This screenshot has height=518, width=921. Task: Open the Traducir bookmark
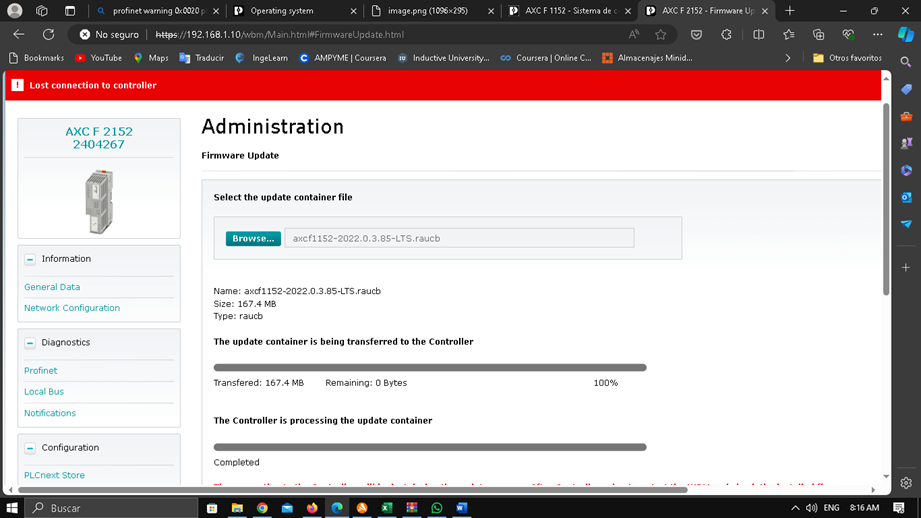(x=201, y=58)
